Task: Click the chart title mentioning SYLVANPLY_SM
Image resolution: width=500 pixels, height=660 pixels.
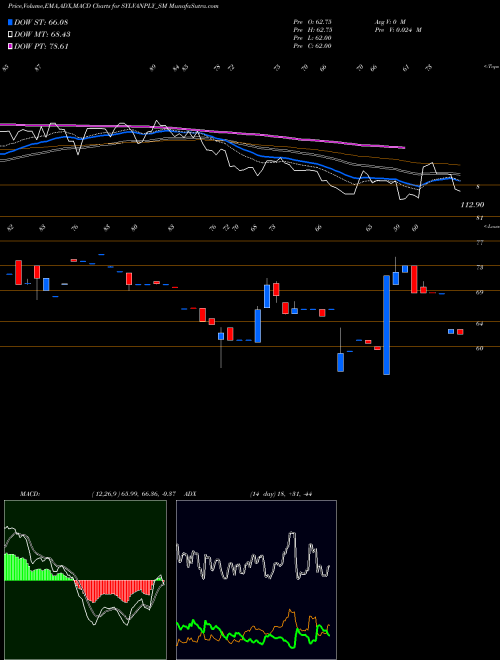Action: [x=113, y=7]
